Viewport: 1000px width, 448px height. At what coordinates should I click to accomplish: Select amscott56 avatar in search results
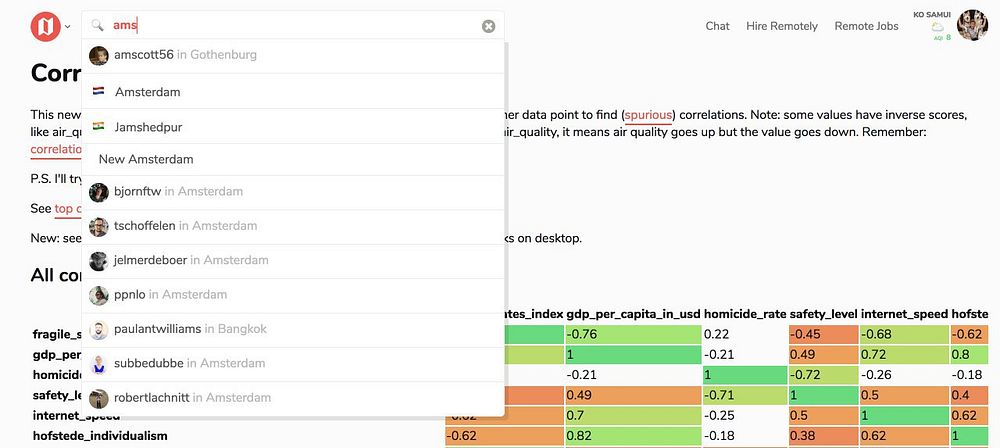coord(98,55)
